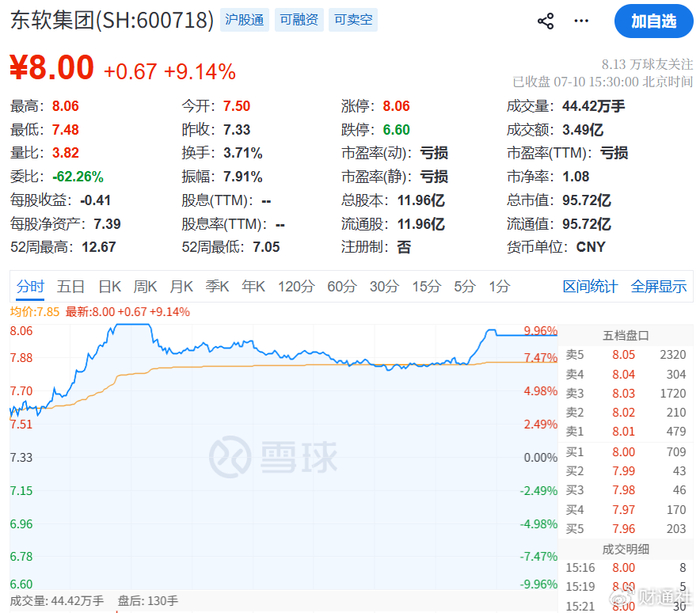
Task: Select the 5分 chart tab
Action: (x=465, y=286)
